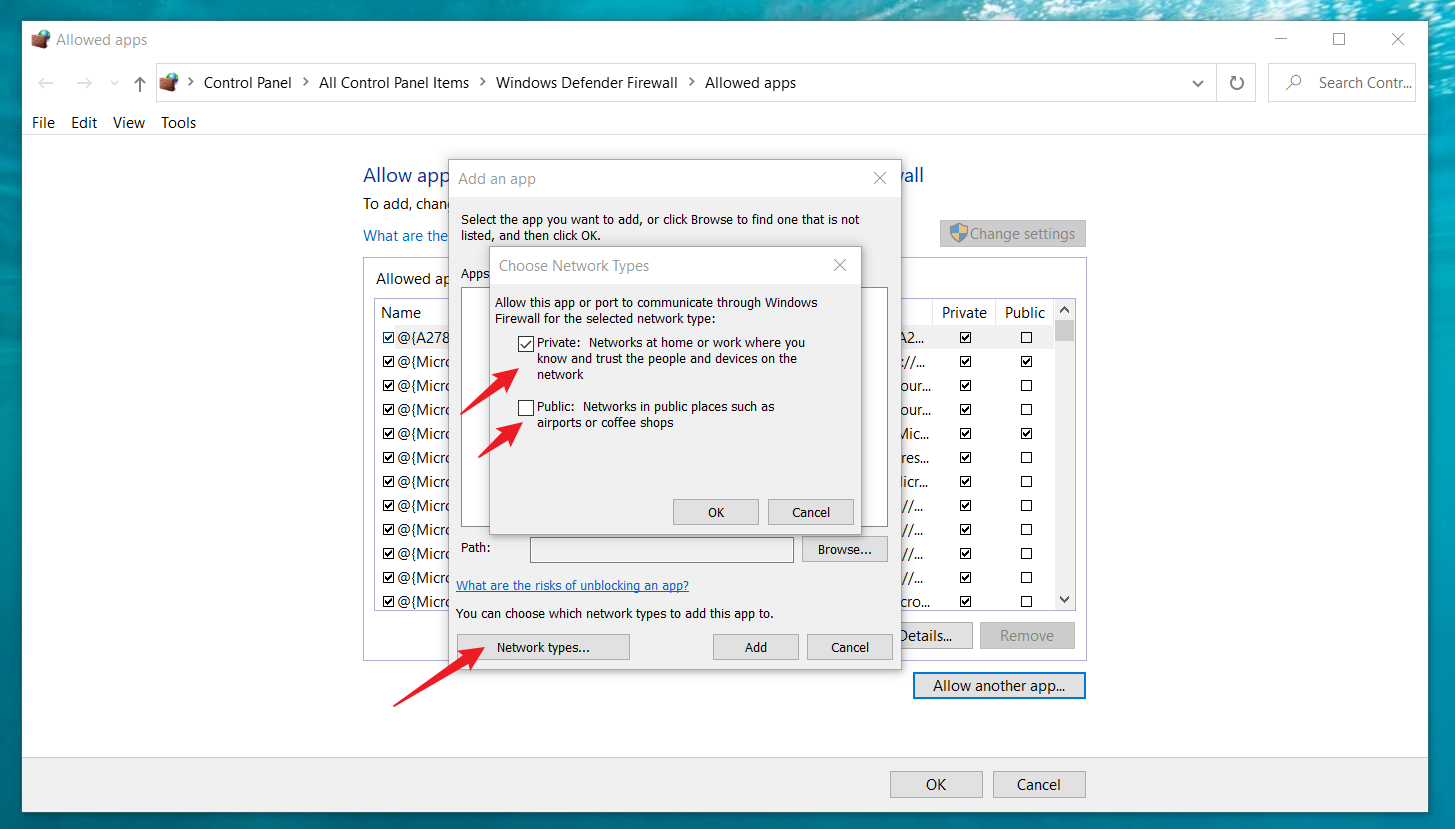1455x829 pixels.
Task: Toggle Public checkbox in the @{A278 row
Action: pos(1026,338)
